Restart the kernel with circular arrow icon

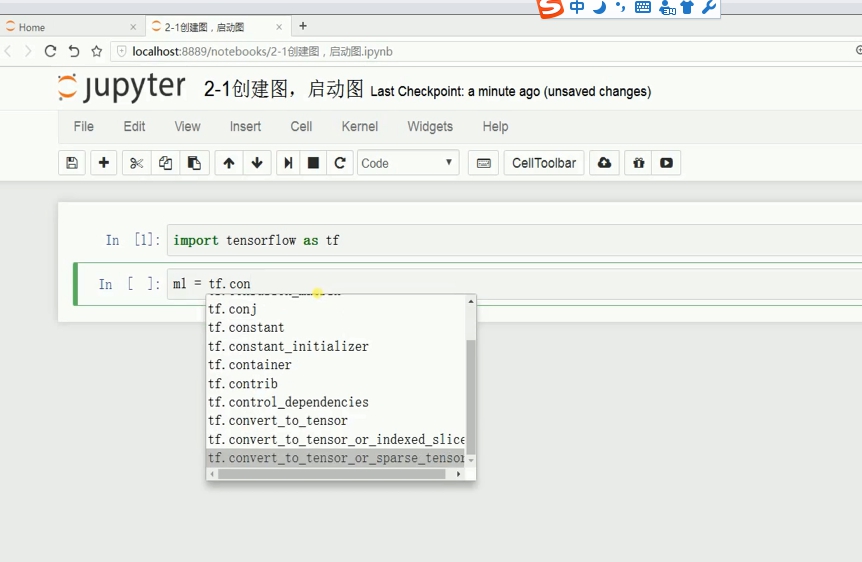[x=340, y=163]
